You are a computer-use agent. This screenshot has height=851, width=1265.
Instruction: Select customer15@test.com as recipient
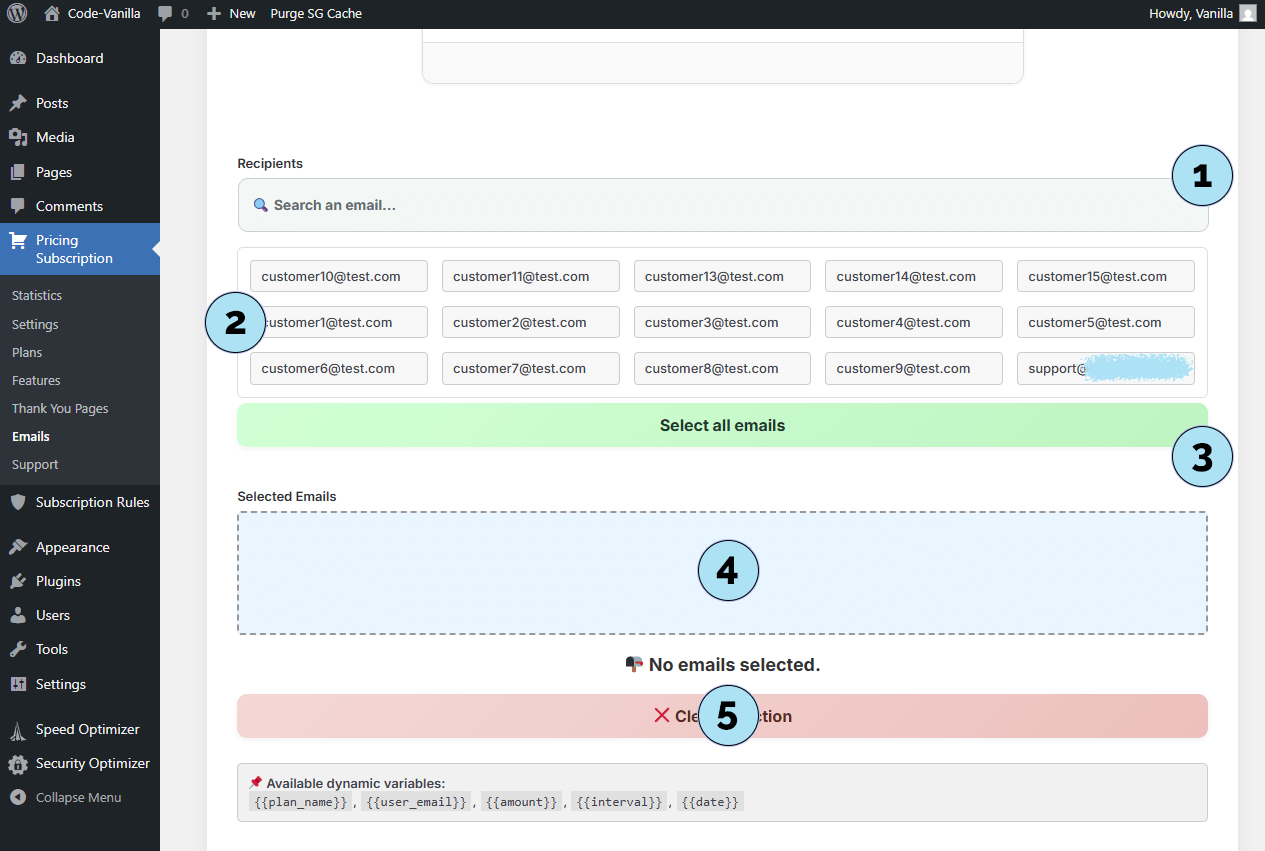[1105, 276]
